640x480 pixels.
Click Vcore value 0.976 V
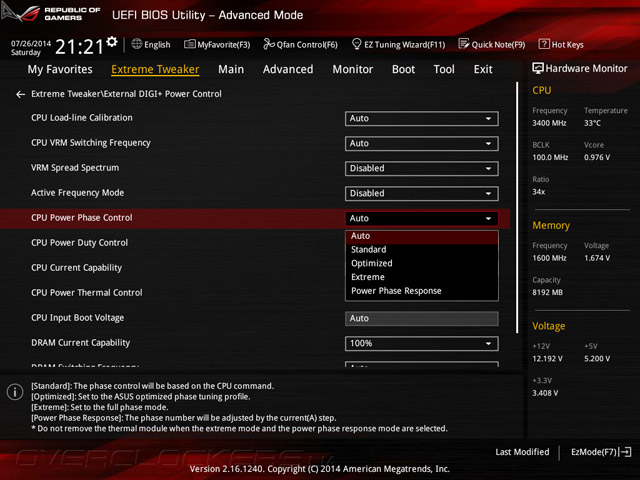(x=597, y=158)
